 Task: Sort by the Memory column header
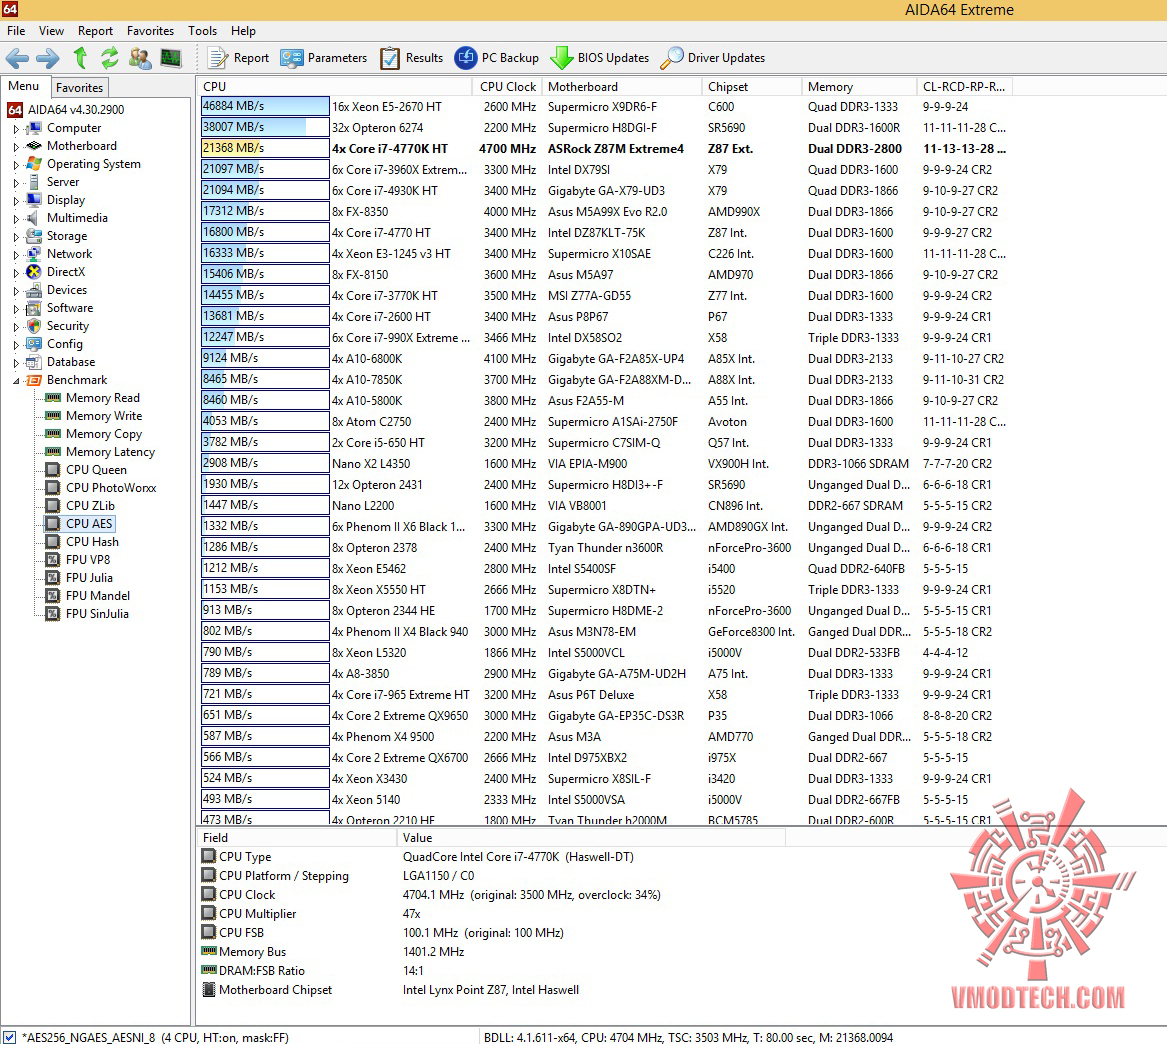(x=859, y=86)
